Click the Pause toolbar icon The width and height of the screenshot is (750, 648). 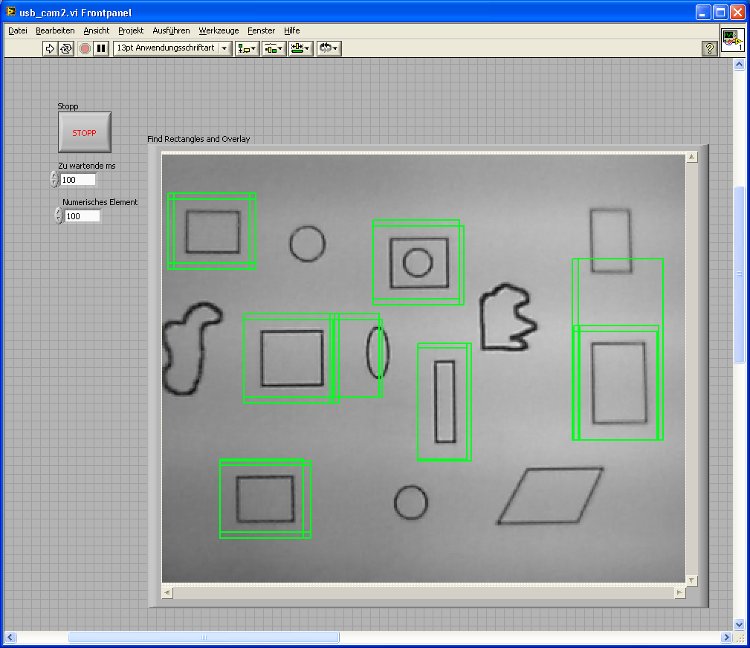[101, 48]
